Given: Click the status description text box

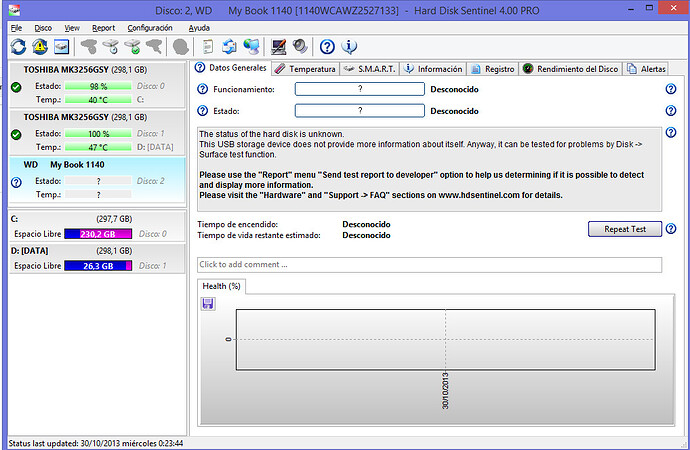Looking at the screenshot, I should (x=429, y=169).
